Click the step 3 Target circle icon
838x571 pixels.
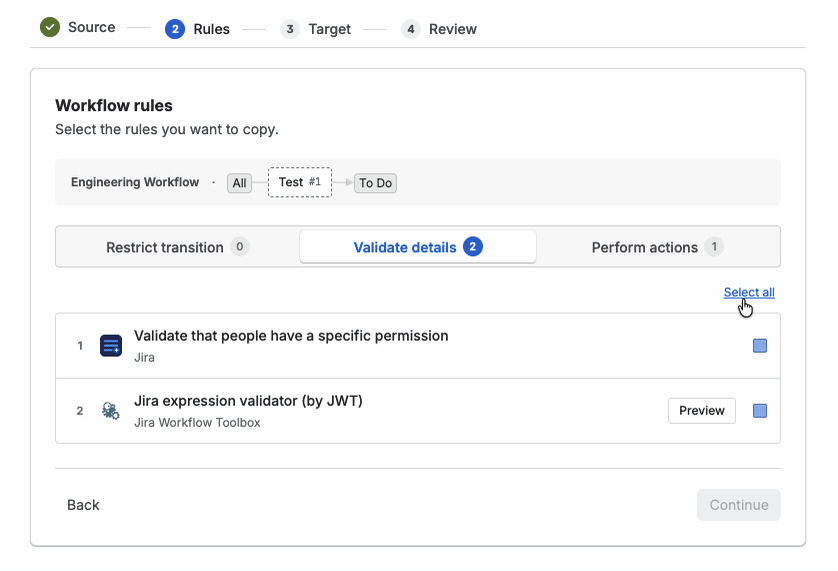tap(290, 29)
